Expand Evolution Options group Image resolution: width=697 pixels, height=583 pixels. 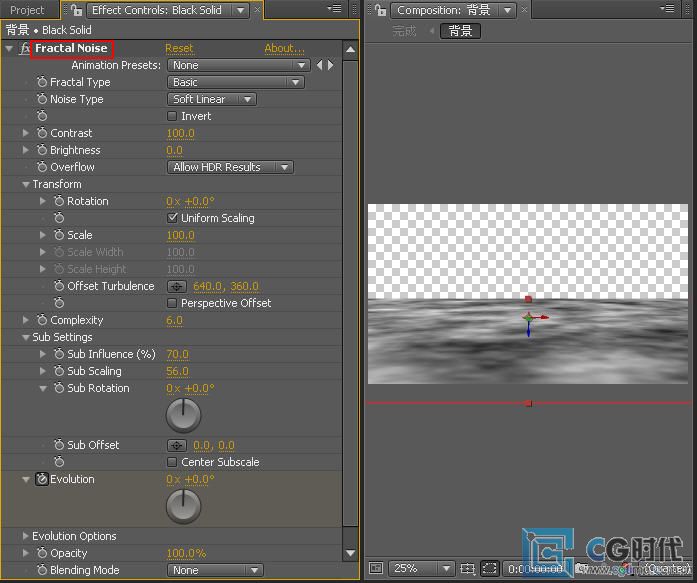pyautogui.click(x=25, y=536)
